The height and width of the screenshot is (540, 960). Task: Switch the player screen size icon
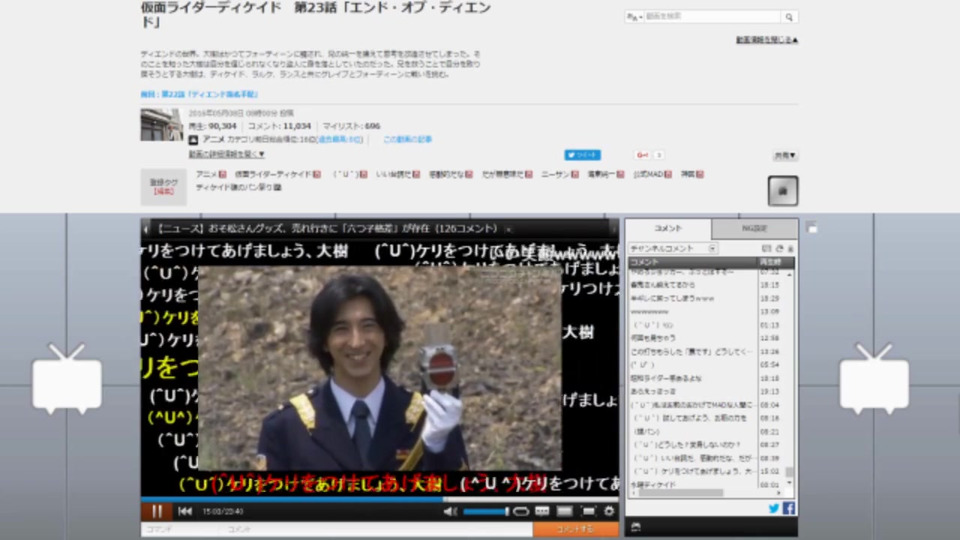tap(564, 511)
